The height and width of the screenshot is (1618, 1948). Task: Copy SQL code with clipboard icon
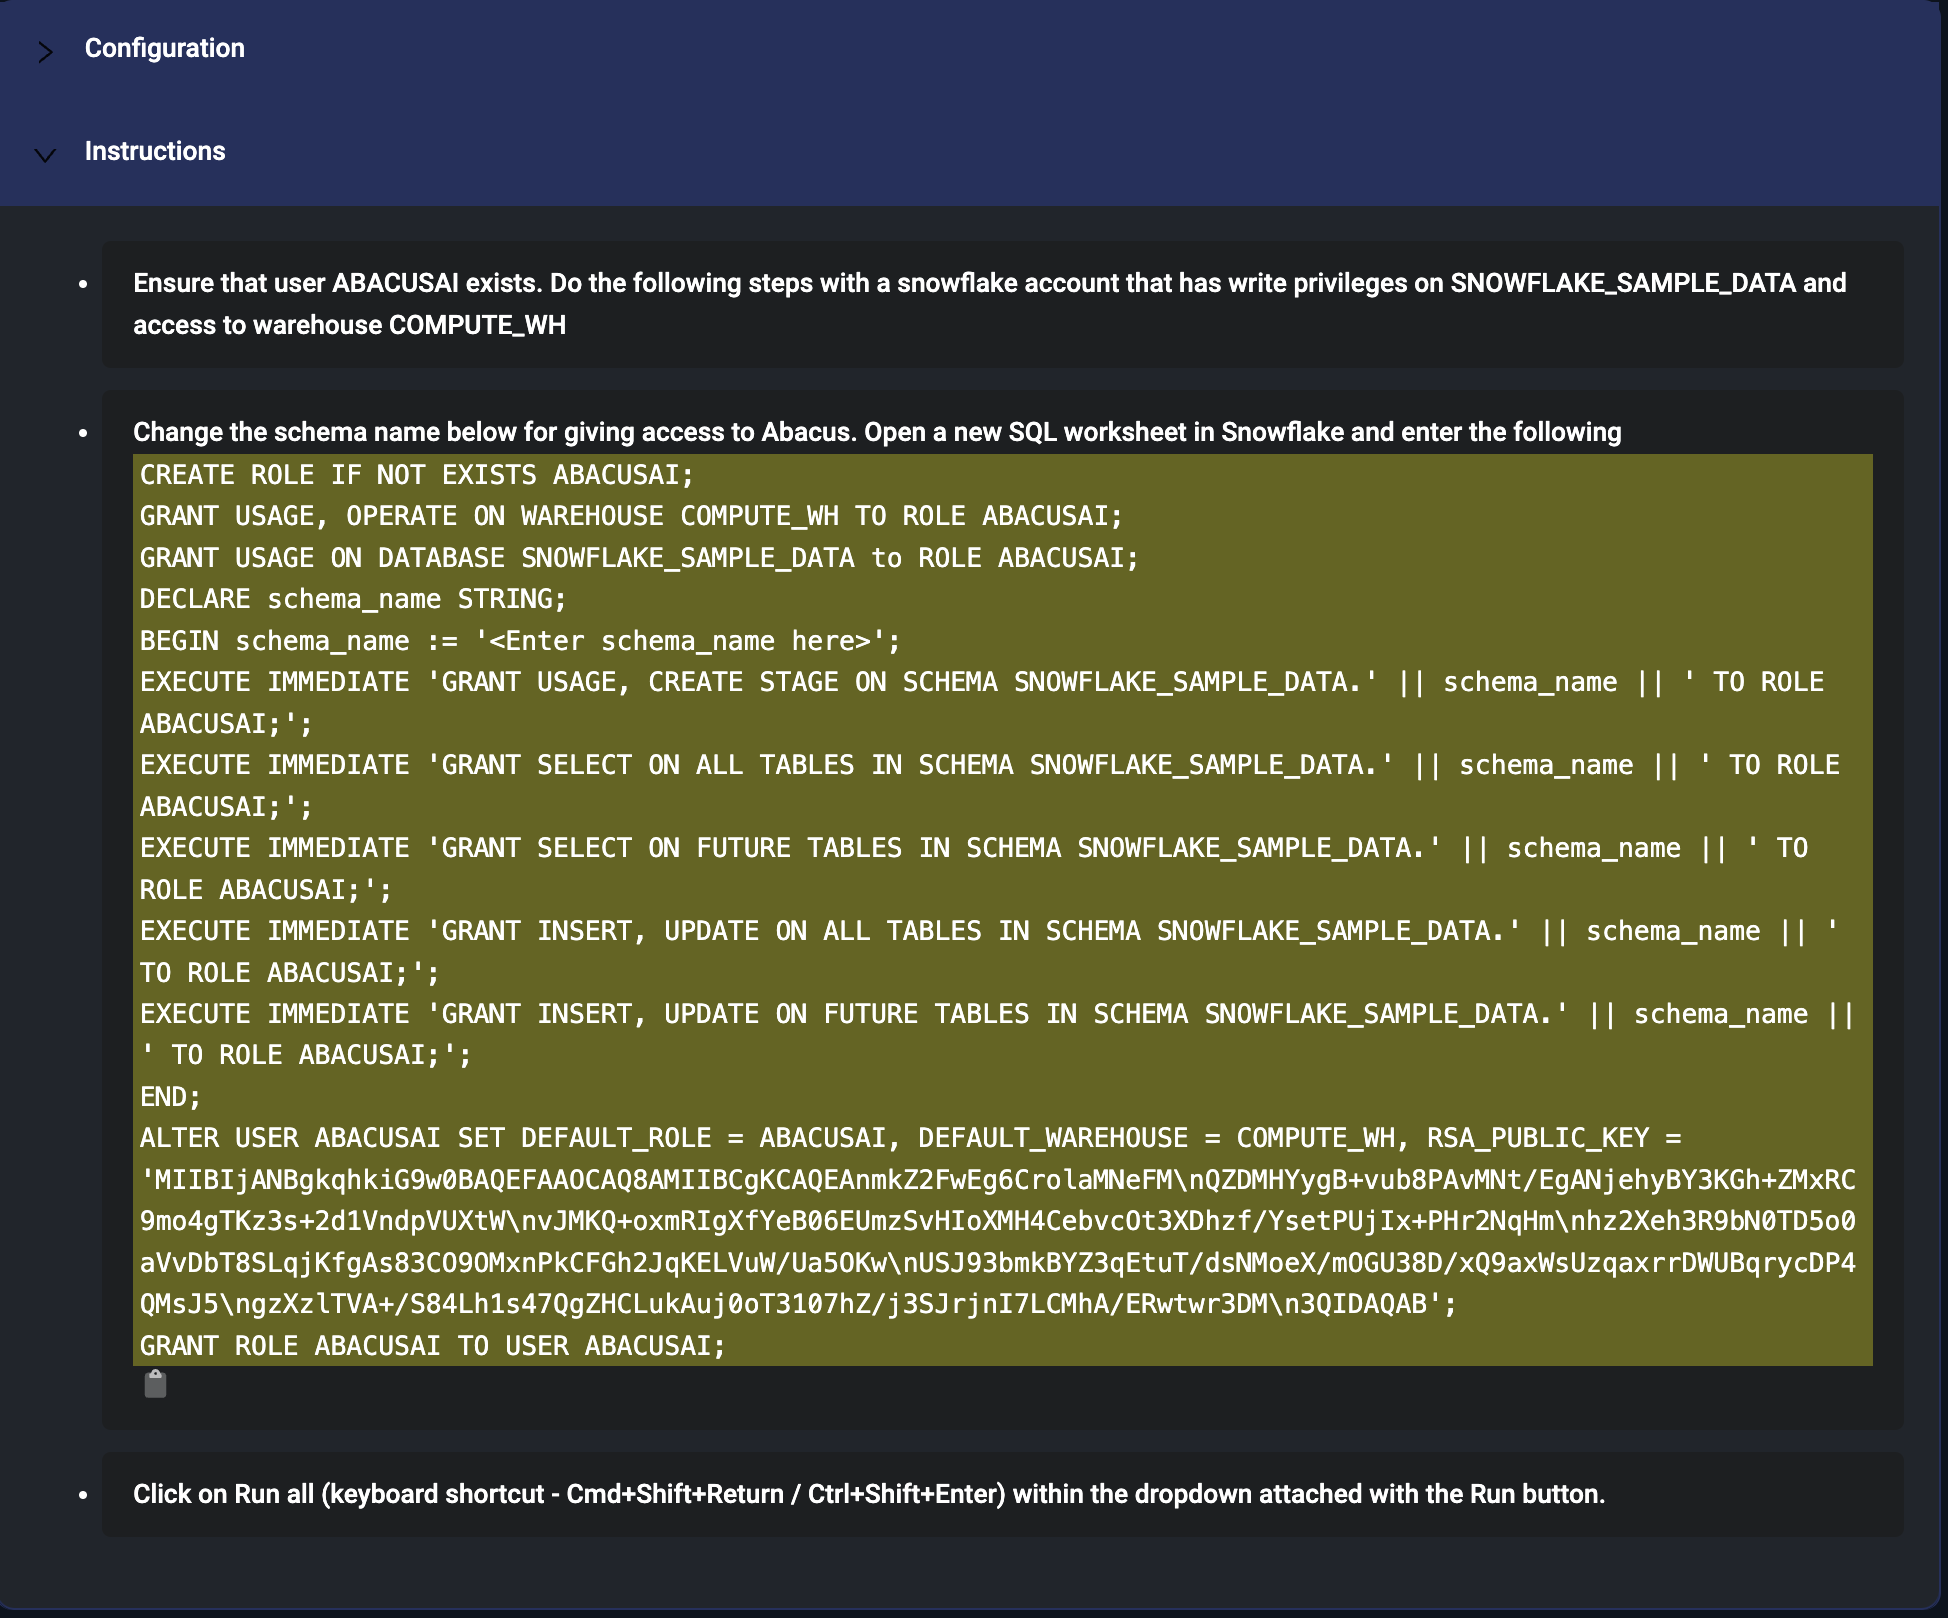tap(155, 1385)
